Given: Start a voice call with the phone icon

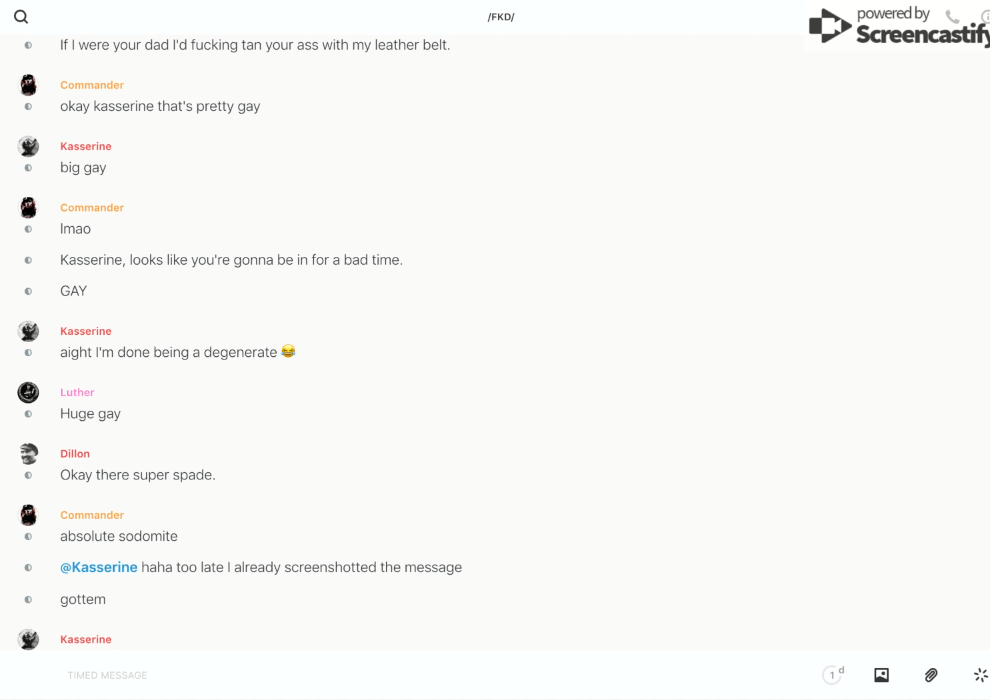Looking at the screenshot, I should 952,17.
